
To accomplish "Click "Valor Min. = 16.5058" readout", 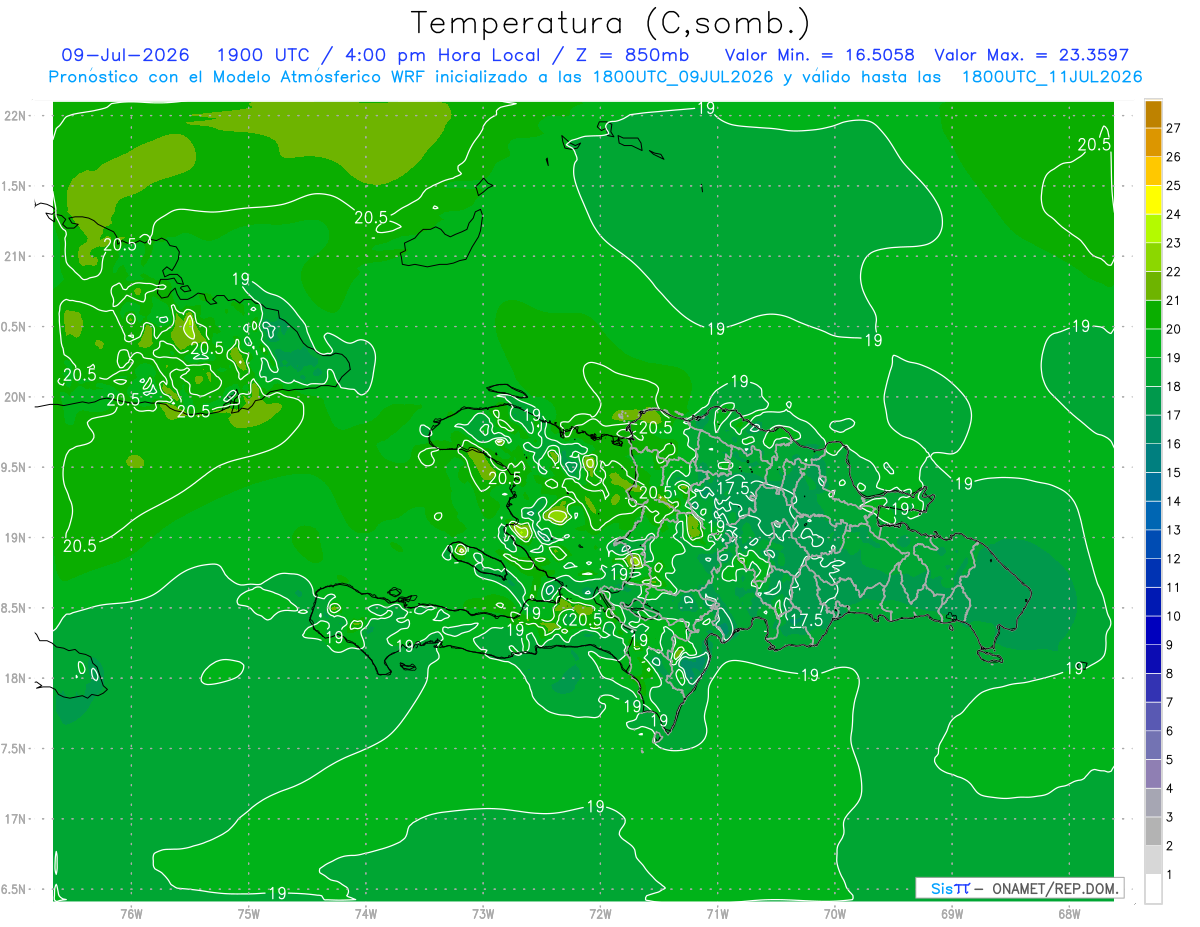I will pos(819,56).
